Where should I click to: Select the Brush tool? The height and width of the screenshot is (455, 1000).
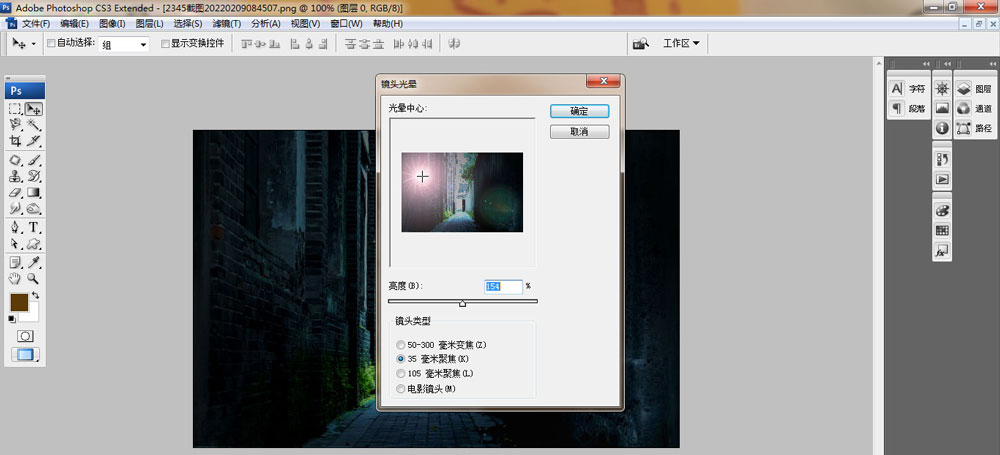(34, 160)
